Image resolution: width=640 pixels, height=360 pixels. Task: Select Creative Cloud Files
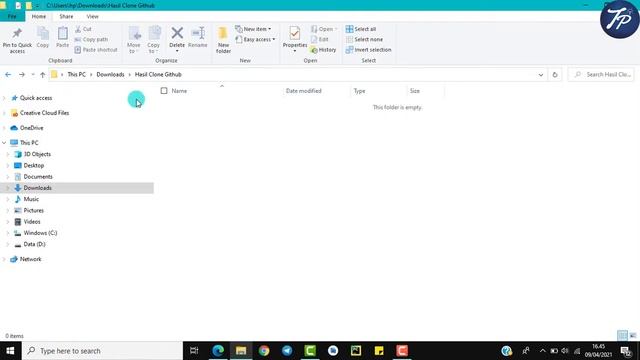44,113
